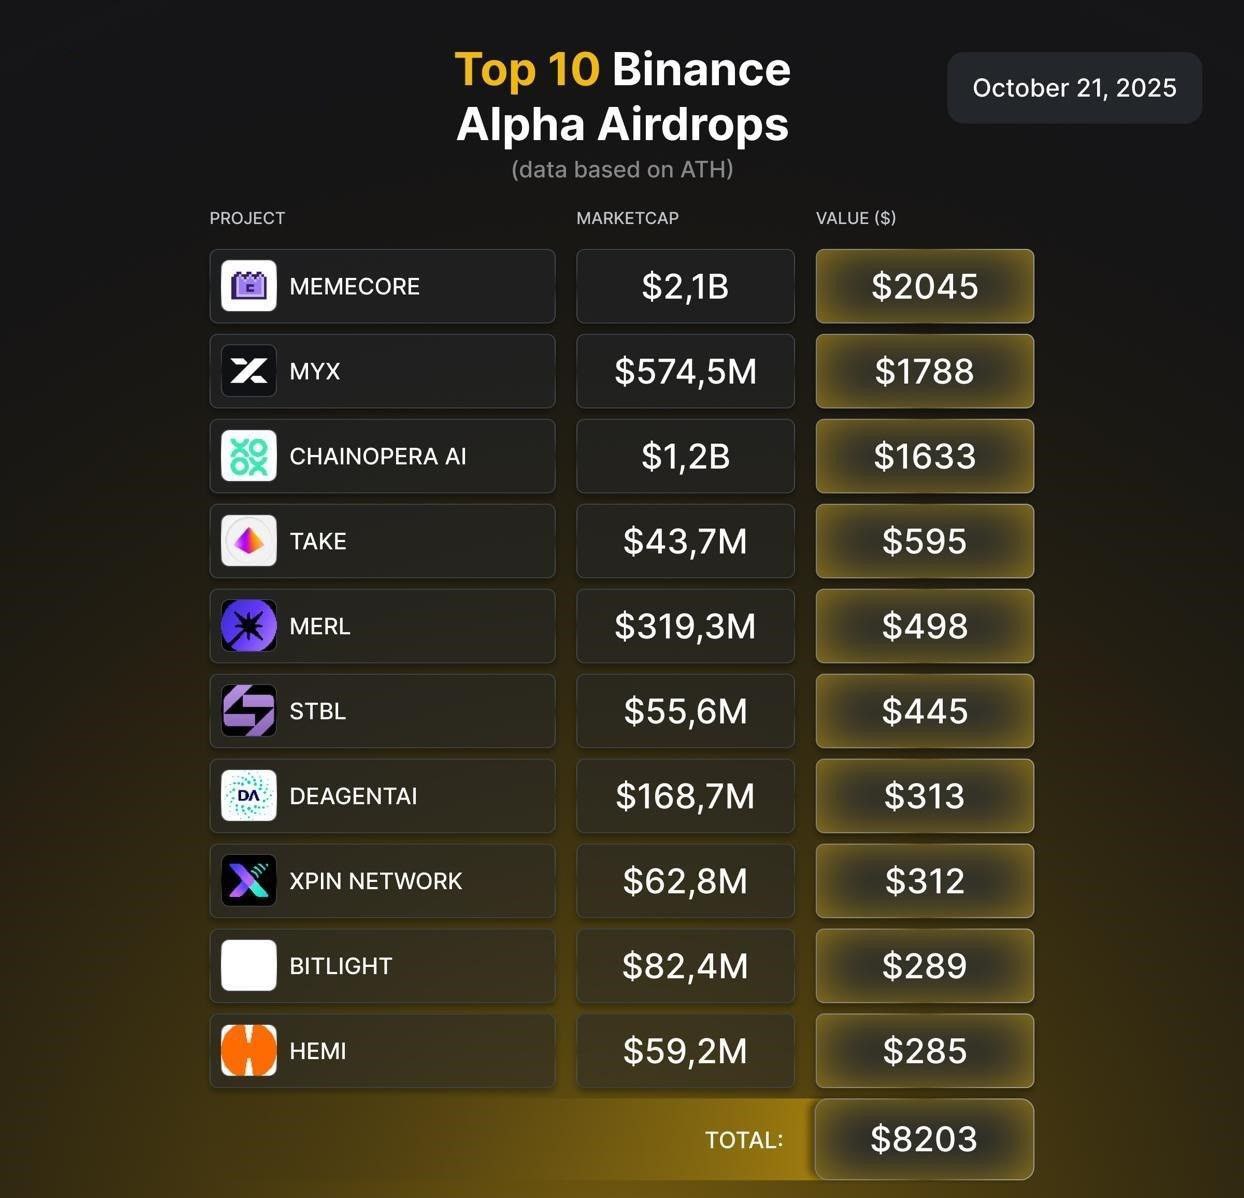Select the $1633 ChainOpera value cell
Screen dimensions: 1244x1198
tap(924, 457)
